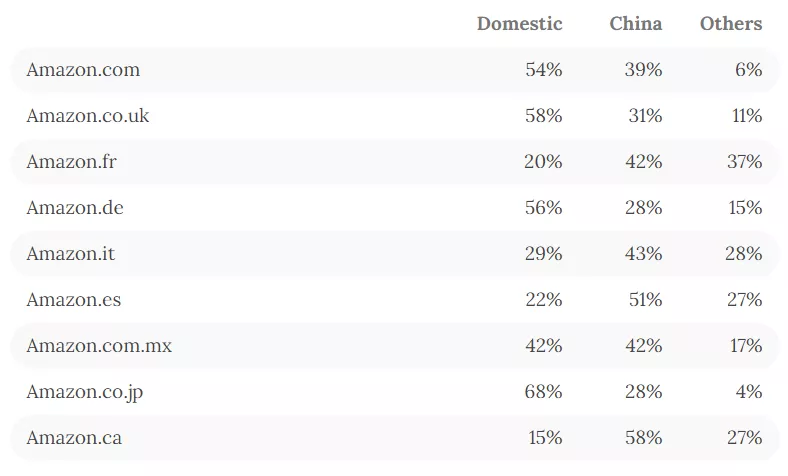The height and width of the screenshot is (476, 788).
Task: Click the 6% Others value for Amazon.com
Action: 749,70
